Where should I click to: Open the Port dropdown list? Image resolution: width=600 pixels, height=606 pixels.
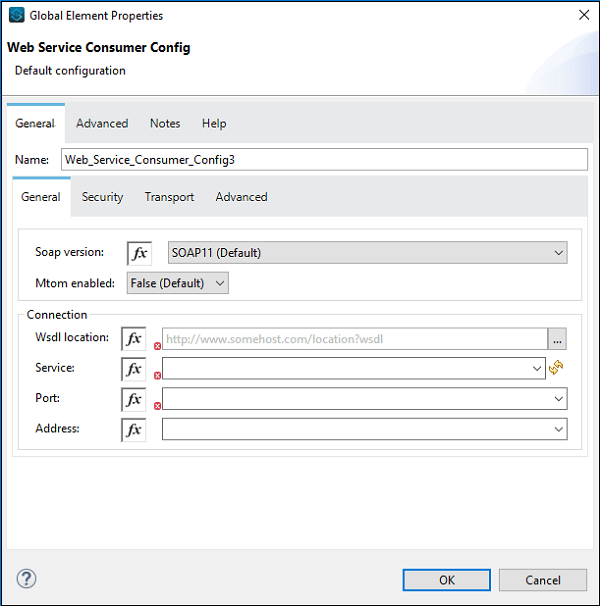coord(558,399)
